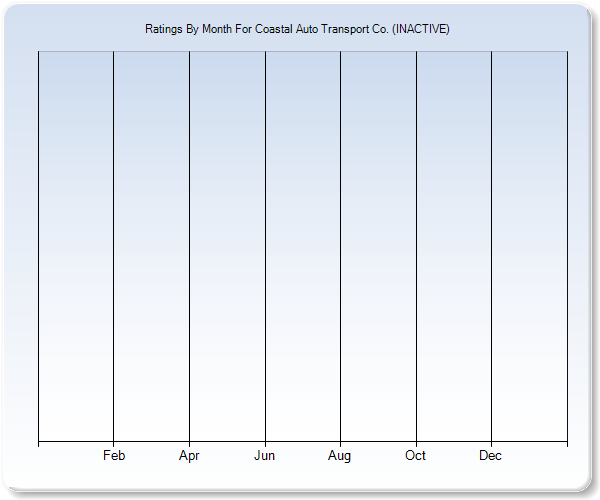Click the chart title about Coastal Auto Transport
600x500 pixels.
pyautogui.click(x=297, y=29)
